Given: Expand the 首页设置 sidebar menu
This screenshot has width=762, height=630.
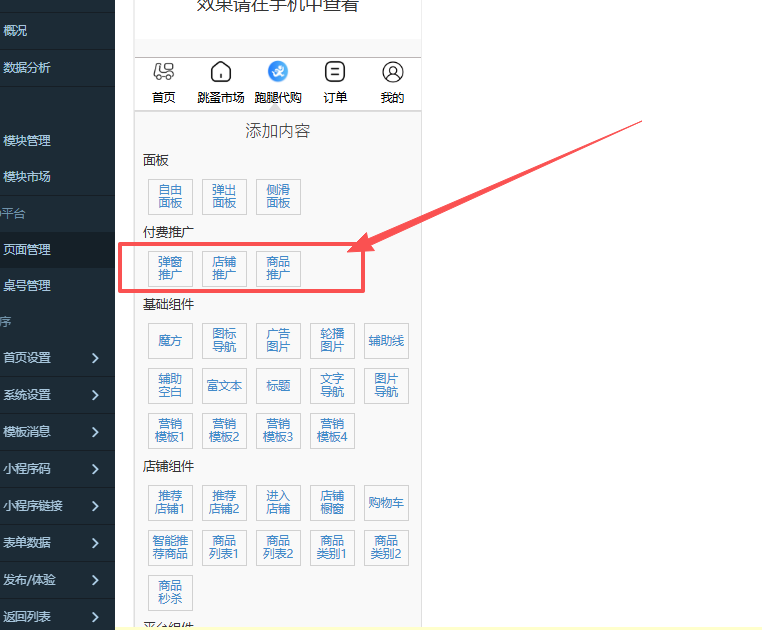Looking at the screenshot, I should click(x=95, y=358).
